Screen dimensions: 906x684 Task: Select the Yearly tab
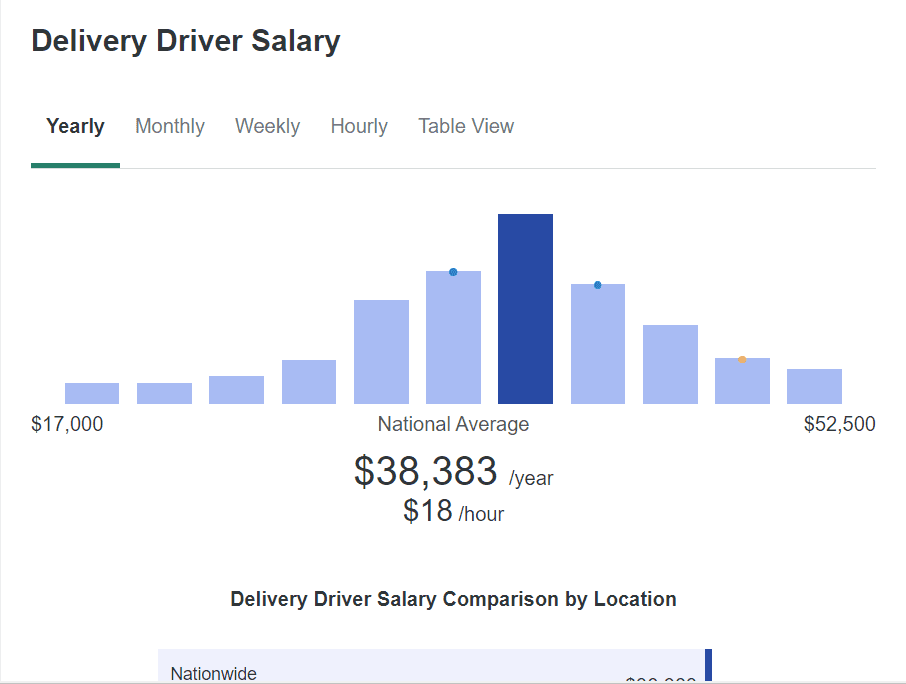tap(75, 127)
